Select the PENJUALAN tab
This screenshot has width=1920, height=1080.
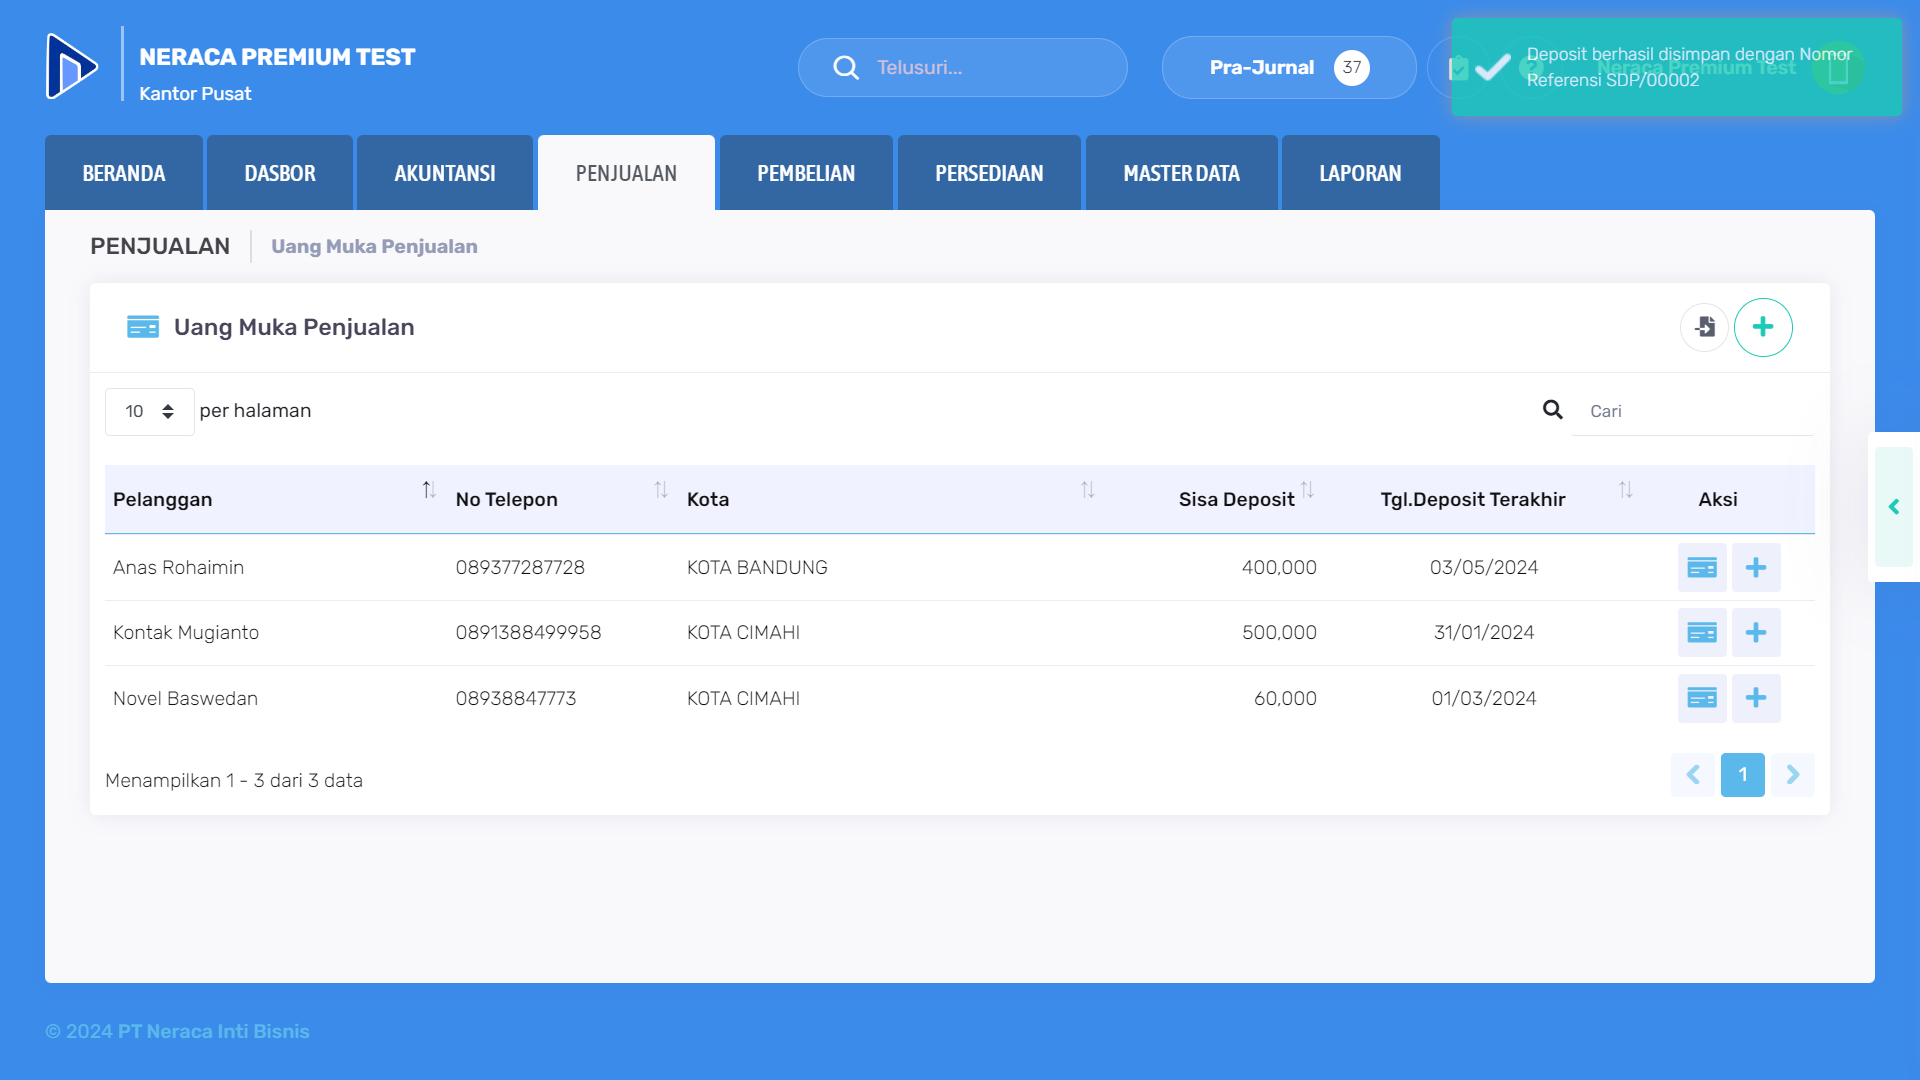[626, 173]
